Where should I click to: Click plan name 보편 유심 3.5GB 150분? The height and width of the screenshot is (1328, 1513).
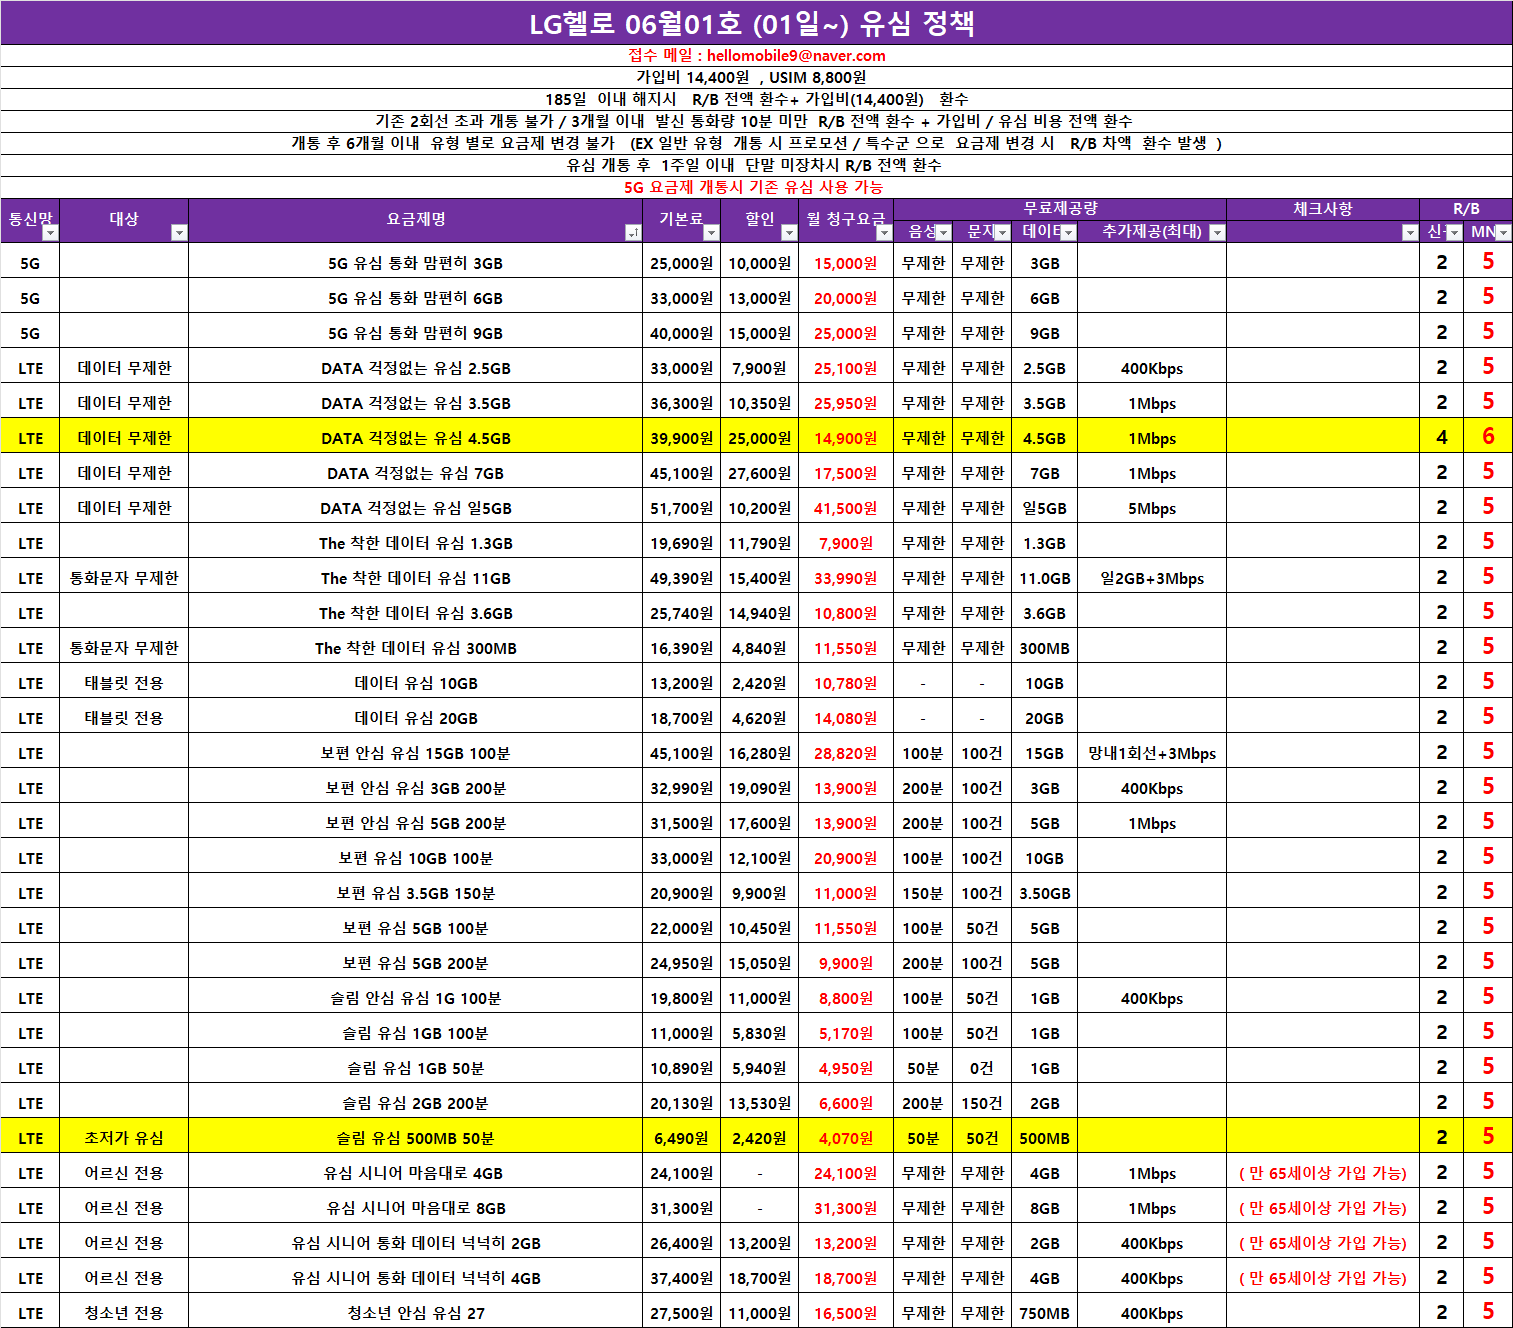(415, 894)
